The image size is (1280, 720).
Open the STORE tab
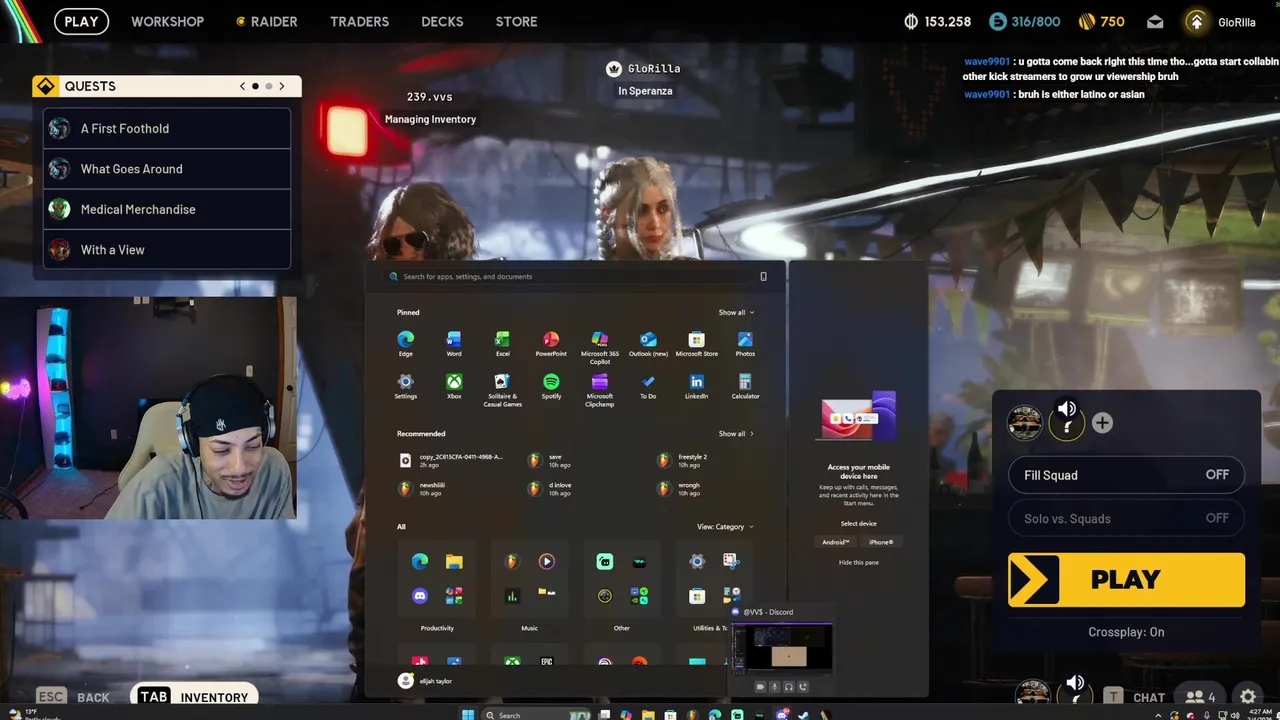pyautogui.click(x=516, y=21)
